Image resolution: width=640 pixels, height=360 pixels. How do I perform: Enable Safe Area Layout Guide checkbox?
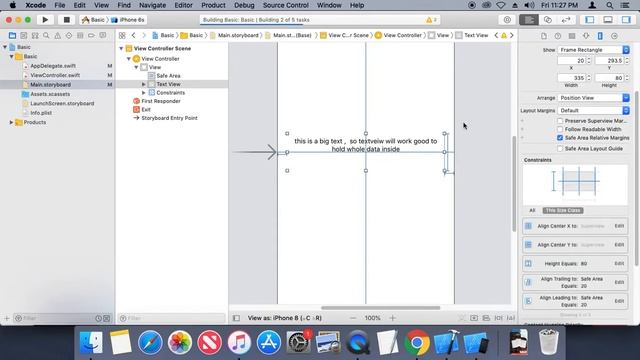tap(560, 149)
